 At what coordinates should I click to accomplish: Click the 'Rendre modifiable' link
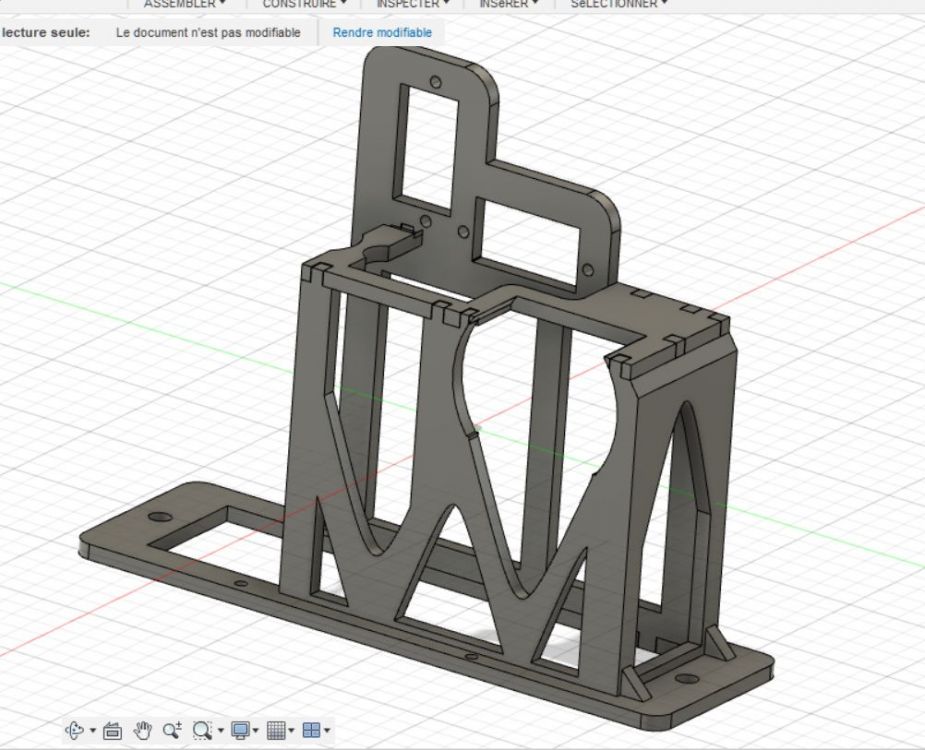[382, 32]
